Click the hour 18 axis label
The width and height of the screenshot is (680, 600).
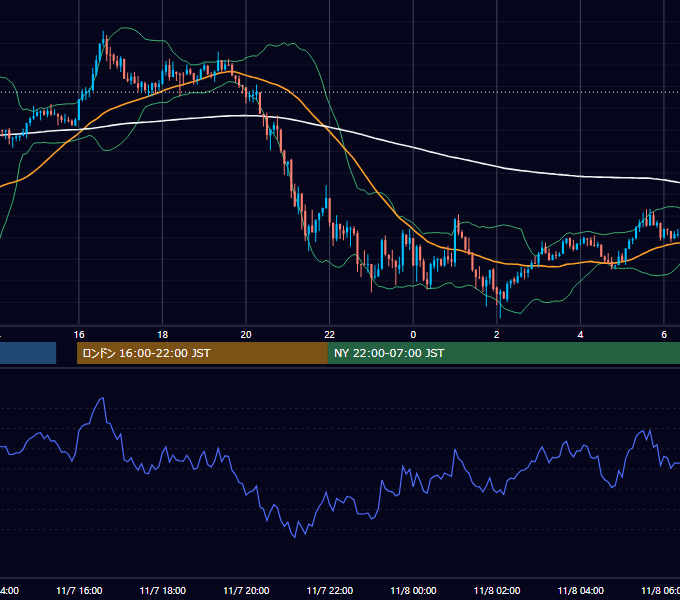click(163, 335)
